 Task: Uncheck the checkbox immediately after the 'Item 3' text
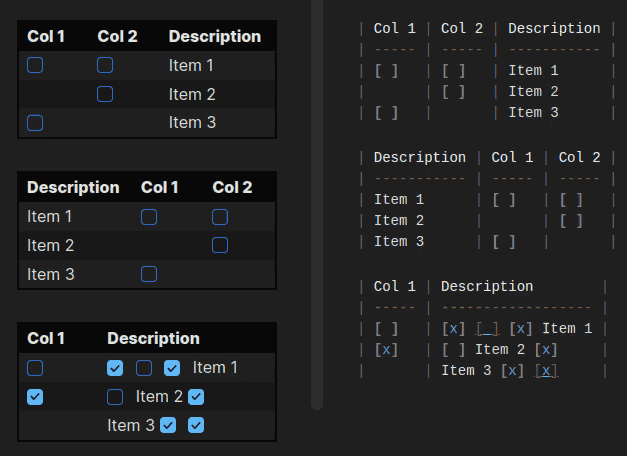pos(168,425)
